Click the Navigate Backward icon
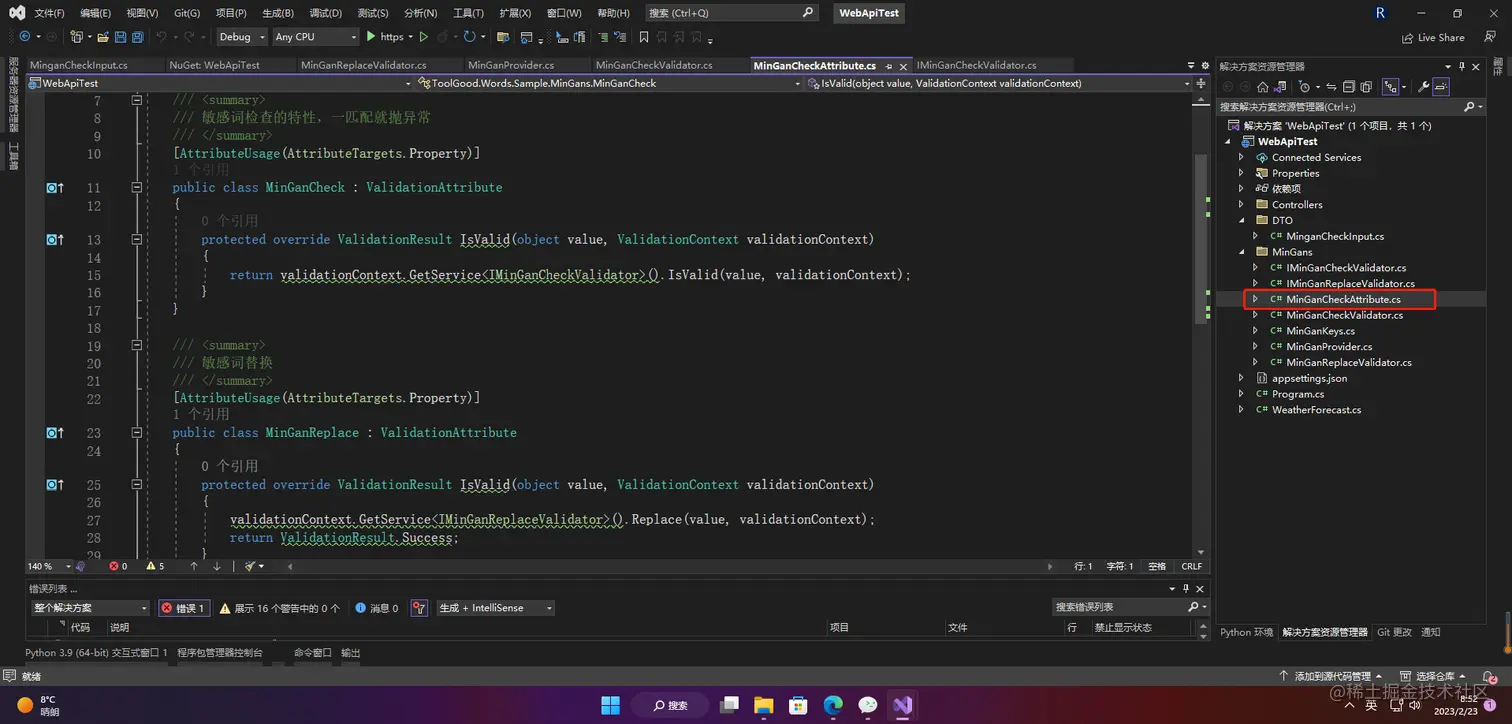1512x724 pixels. [x=24, y=37]
